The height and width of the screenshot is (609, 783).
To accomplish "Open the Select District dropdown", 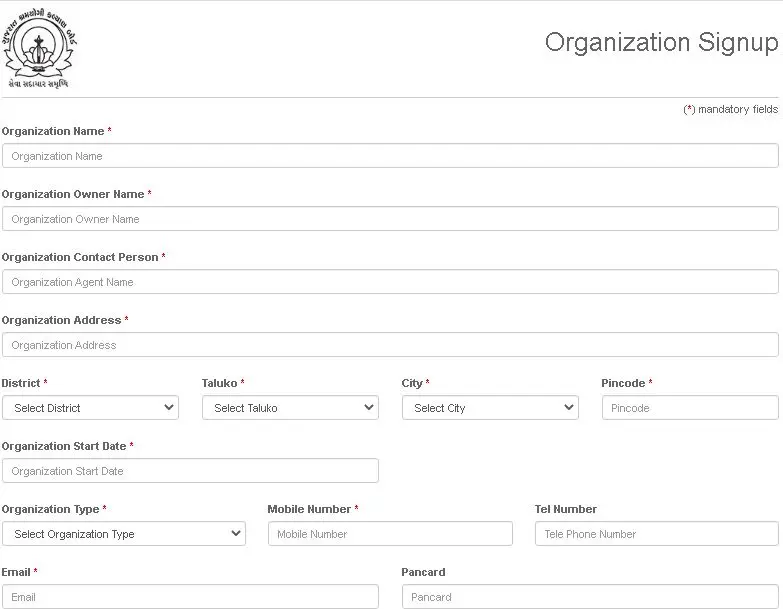I will 90,408.
